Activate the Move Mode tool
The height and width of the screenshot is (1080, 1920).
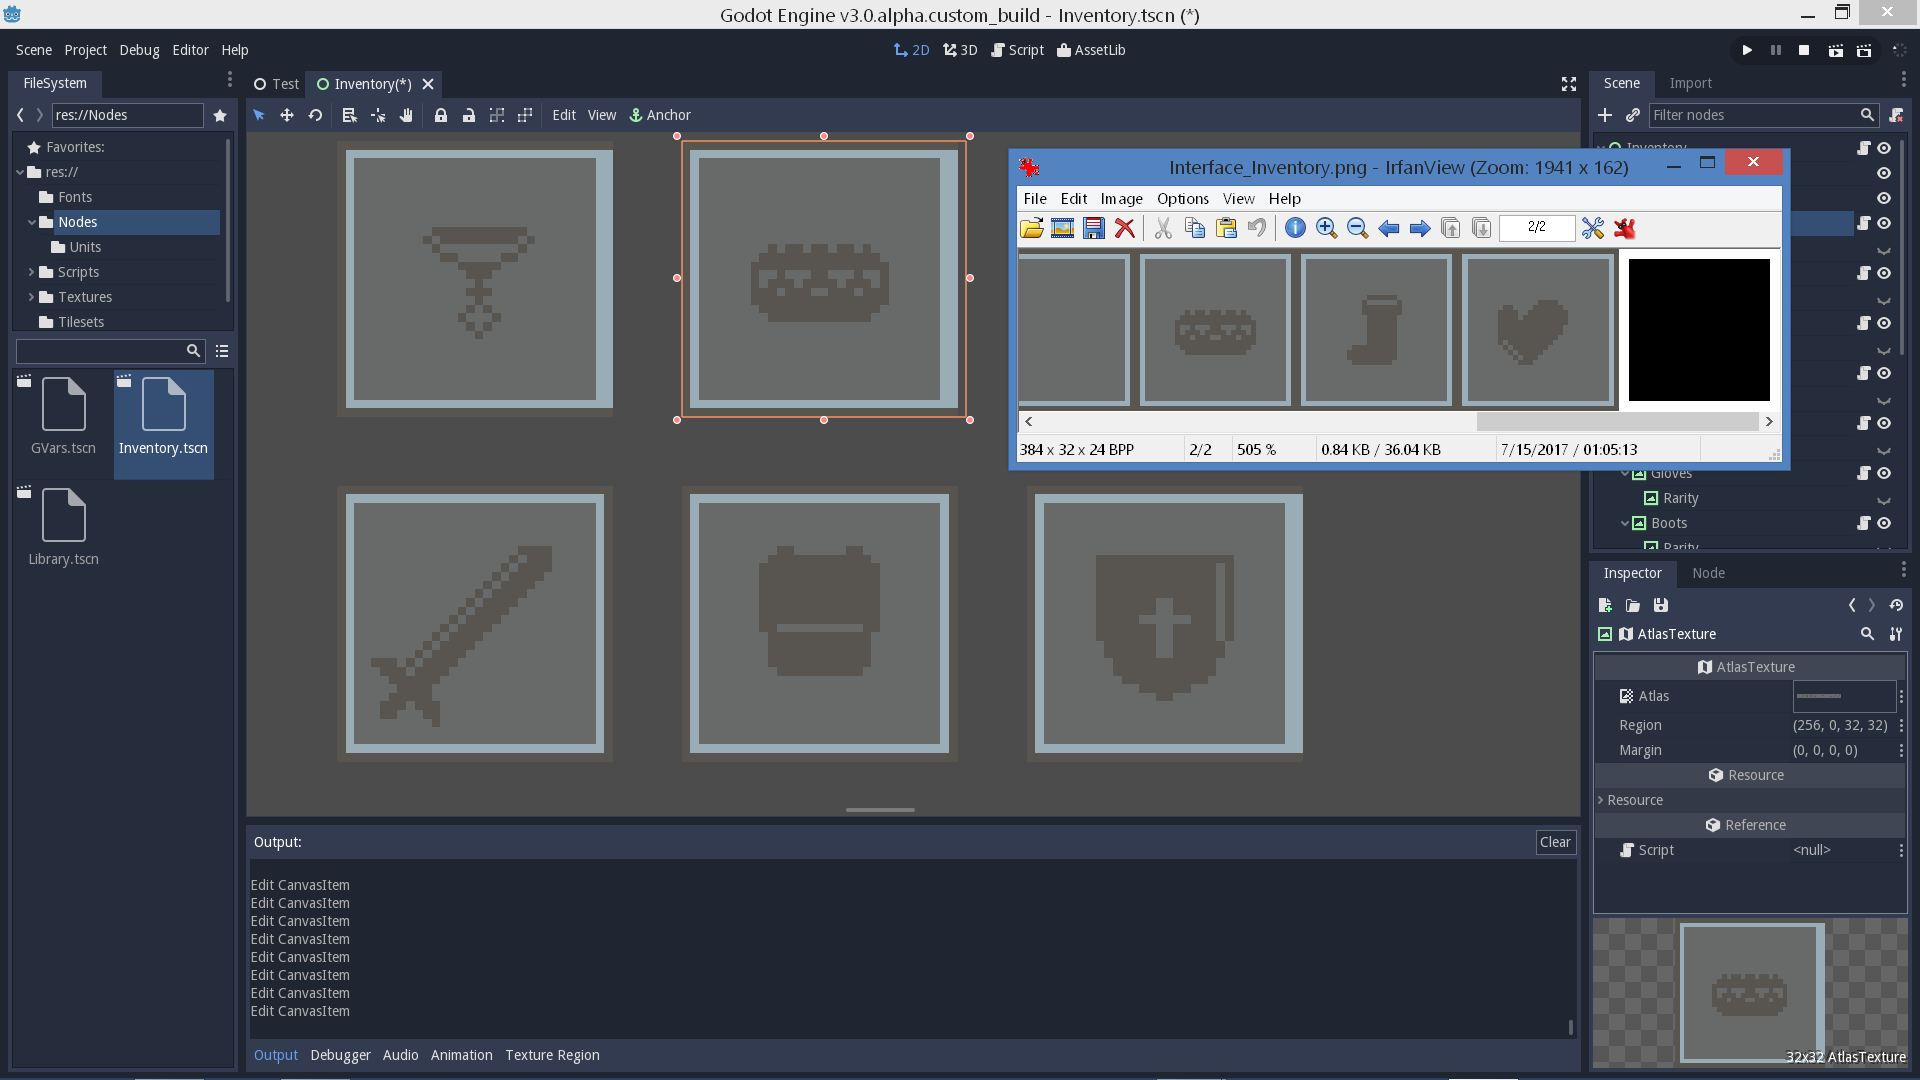coord(287,115)
